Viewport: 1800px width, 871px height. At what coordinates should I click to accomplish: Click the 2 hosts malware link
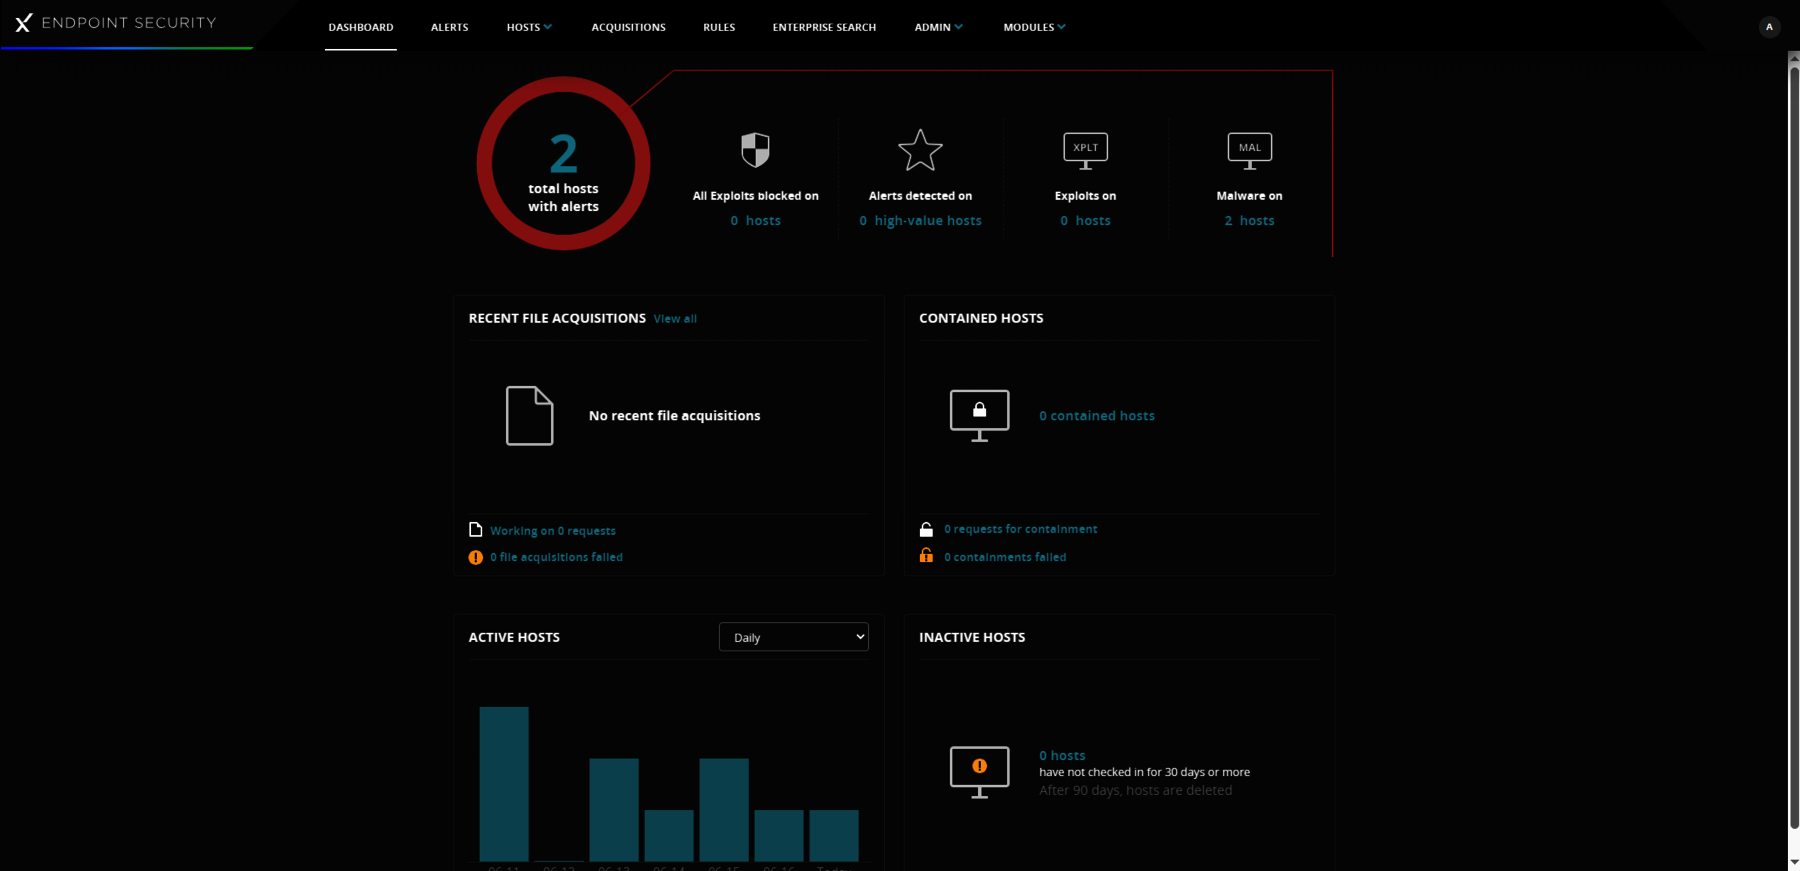1249,221
